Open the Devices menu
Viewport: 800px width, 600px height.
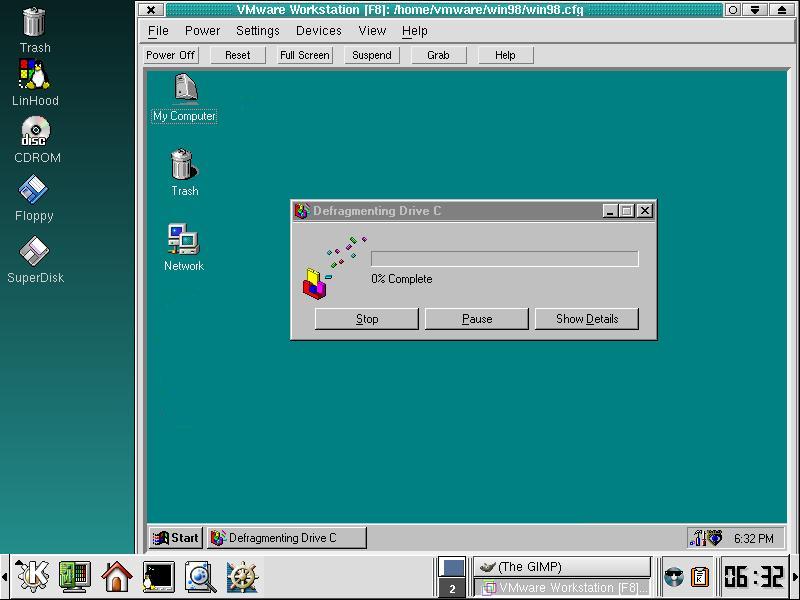pos(319,31)
